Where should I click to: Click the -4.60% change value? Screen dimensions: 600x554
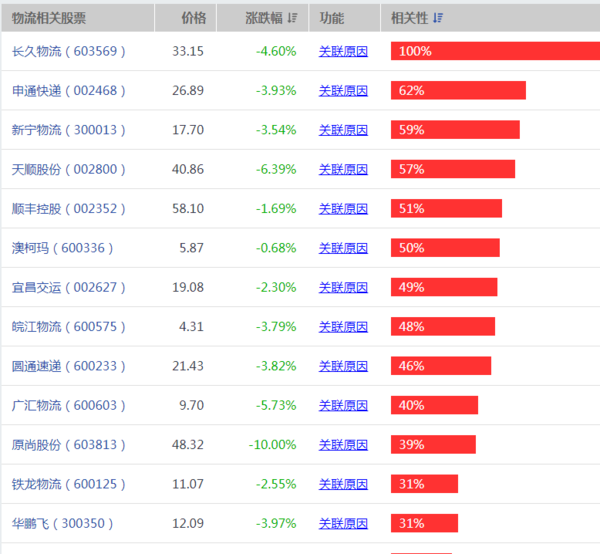[x=276, y=51]
